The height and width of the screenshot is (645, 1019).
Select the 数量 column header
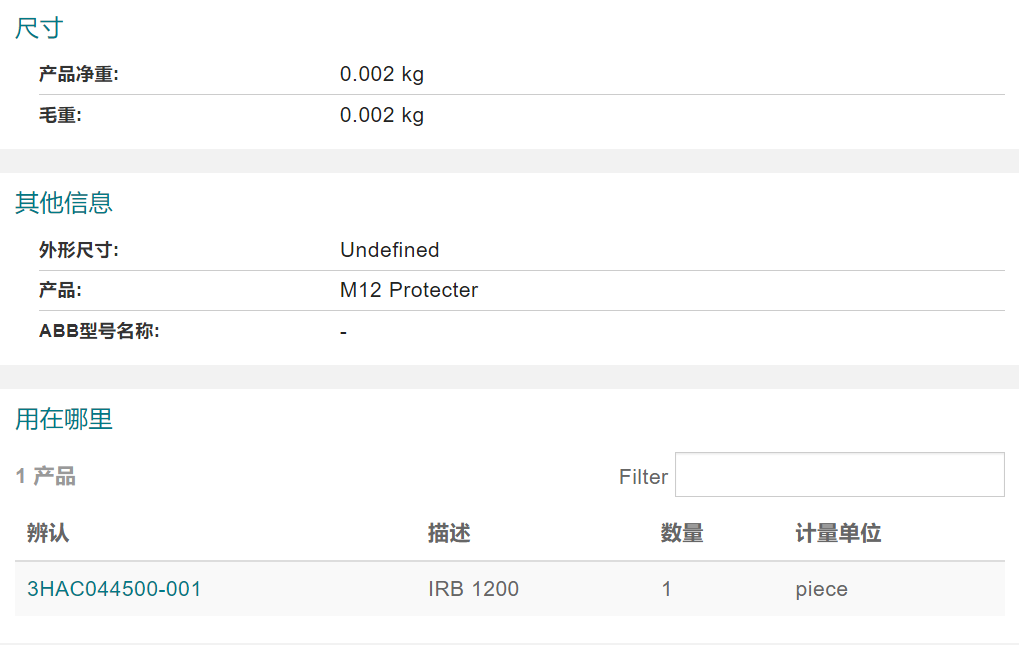tap(682, 533)
